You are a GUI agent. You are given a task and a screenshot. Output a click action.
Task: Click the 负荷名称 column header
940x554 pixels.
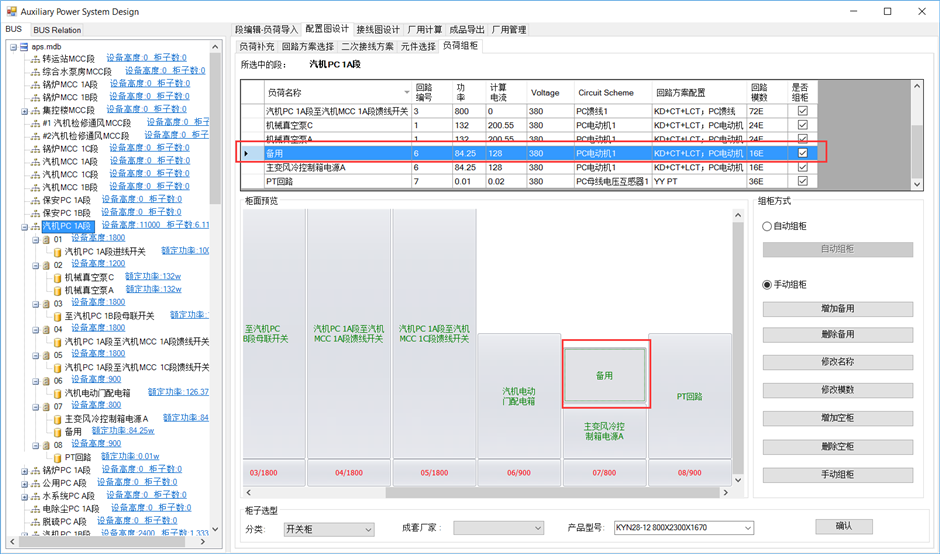338,92
